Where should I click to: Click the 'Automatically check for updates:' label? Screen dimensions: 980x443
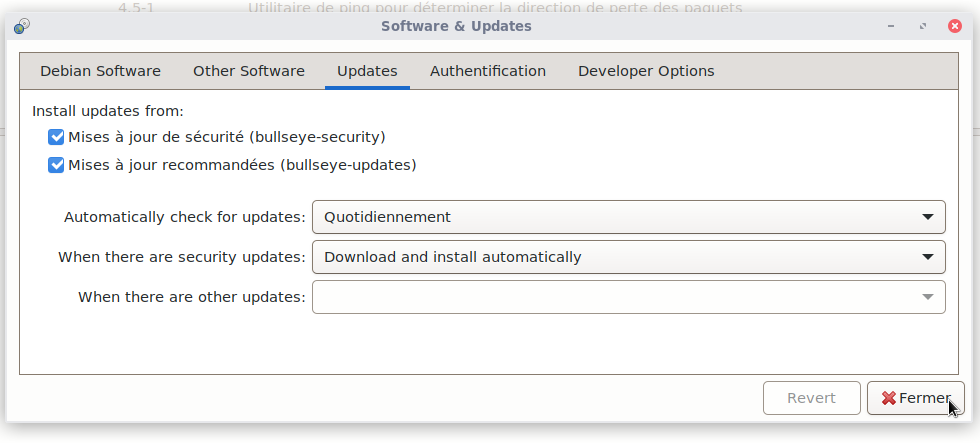click(184, 217)
